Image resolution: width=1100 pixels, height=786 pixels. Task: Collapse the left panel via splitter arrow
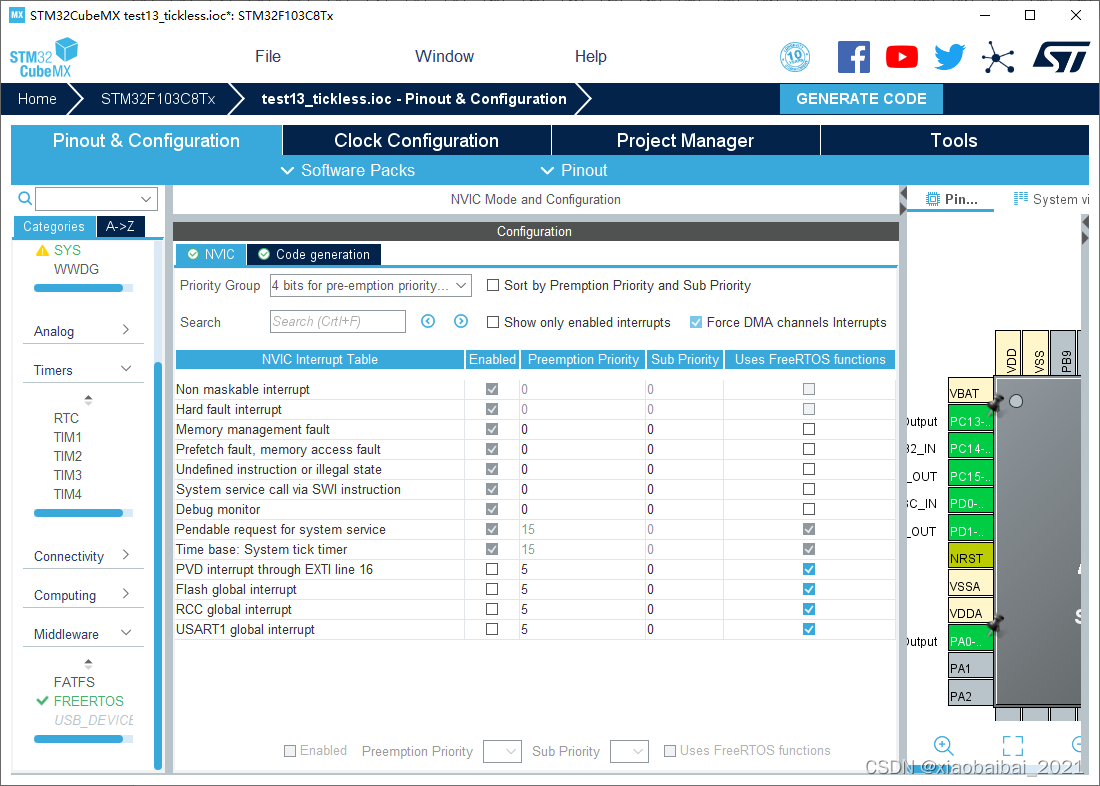point(902,194)
